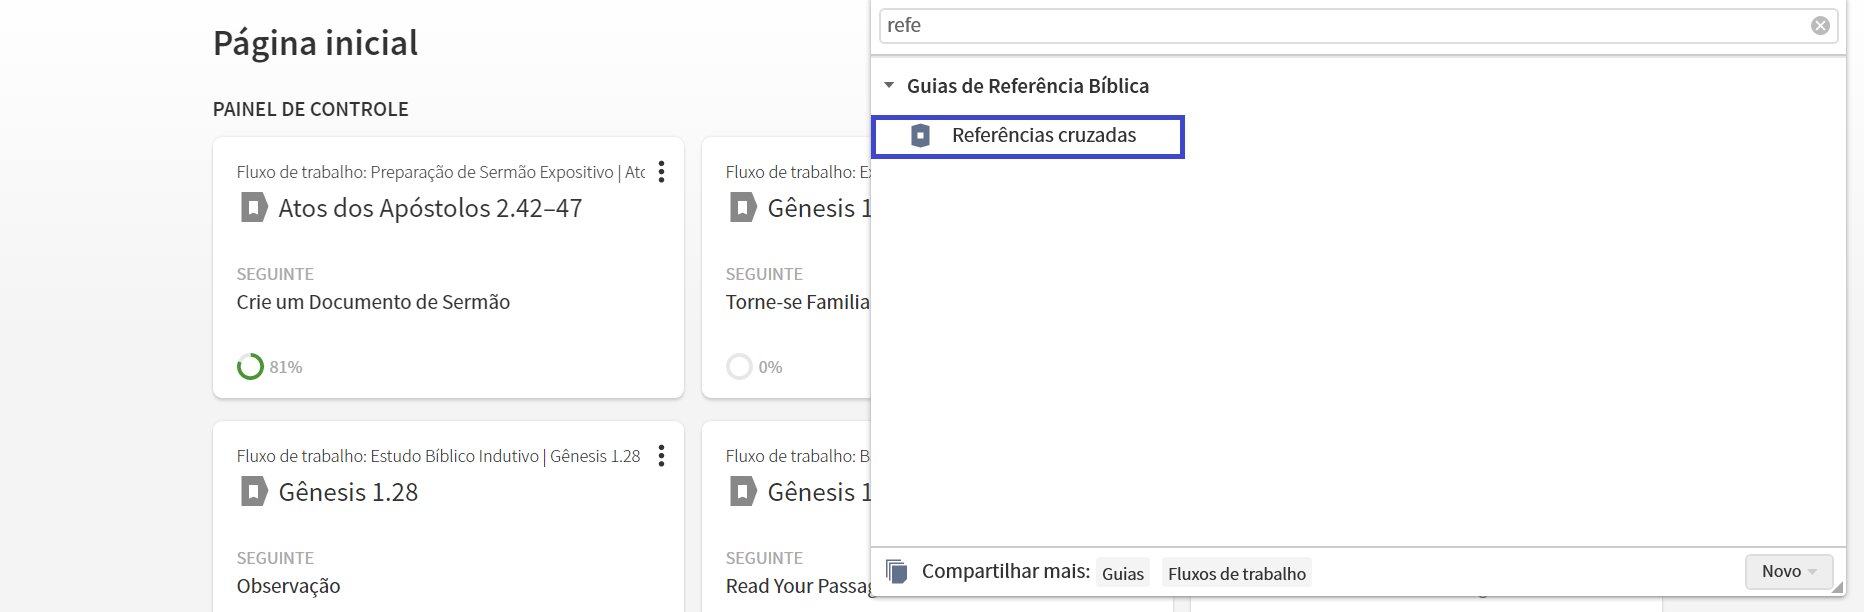Image resolution: width=1864 pixels, height=612 pixels.
Task: Click the 0% progress circle
Action: pyautogui.click(x=739, y=367)
